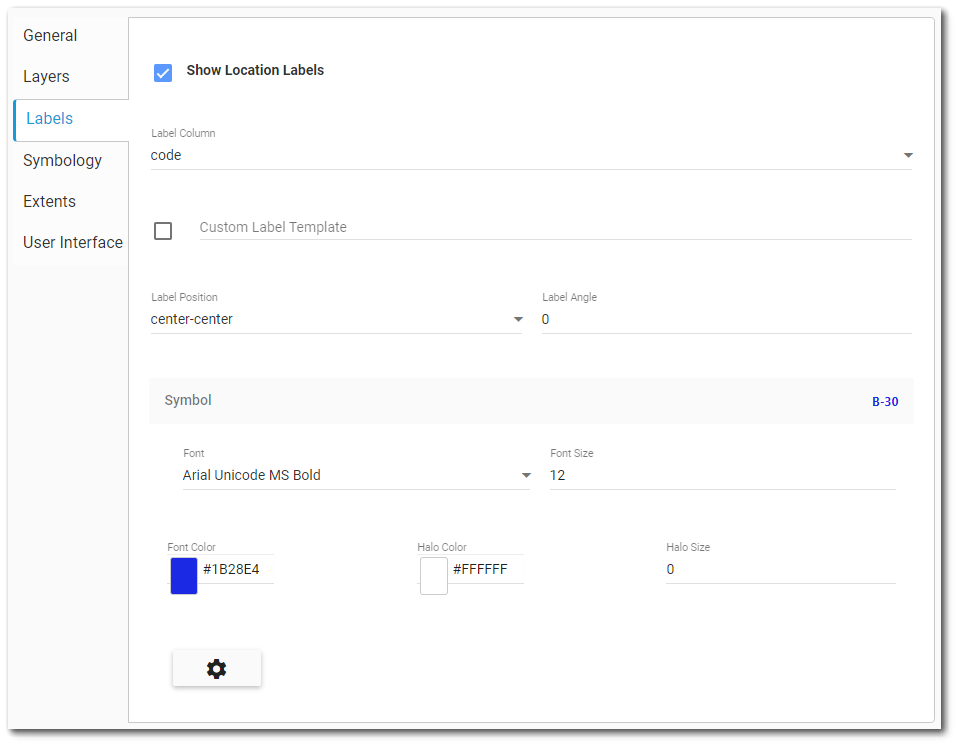Screen dimensions: 957x745
Task: Go to the Extents settings
Action: (49, 201)
